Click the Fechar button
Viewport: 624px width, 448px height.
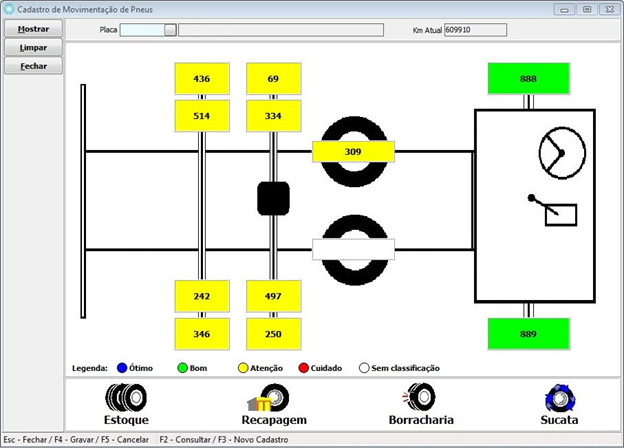(34, 66)
